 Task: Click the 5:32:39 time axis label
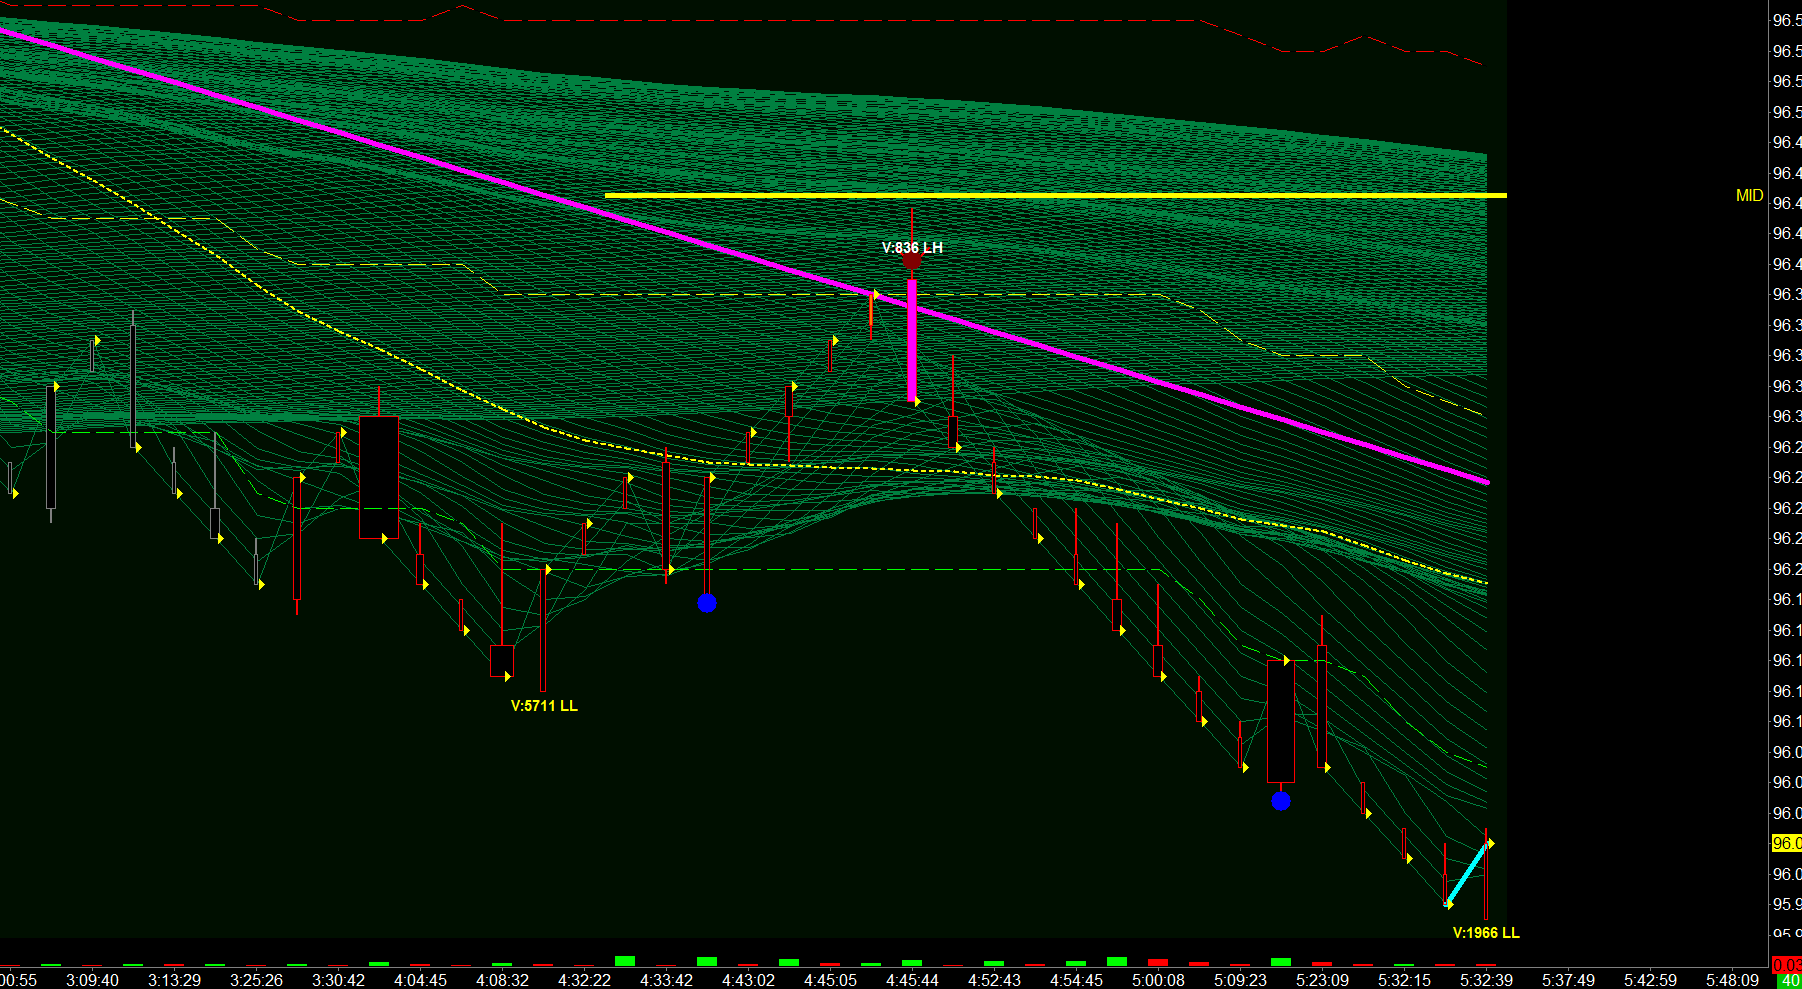point(1486,980)
